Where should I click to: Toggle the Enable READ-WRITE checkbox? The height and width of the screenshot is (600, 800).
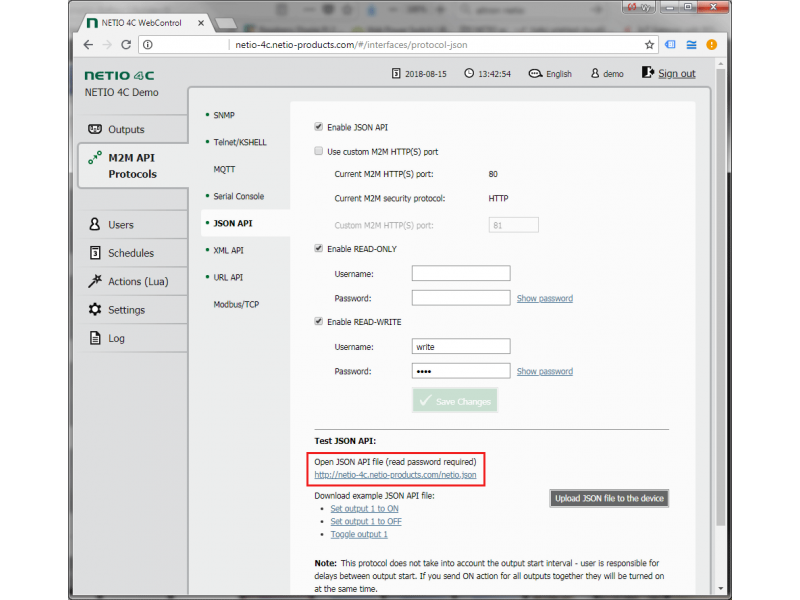tap(318, 321)
